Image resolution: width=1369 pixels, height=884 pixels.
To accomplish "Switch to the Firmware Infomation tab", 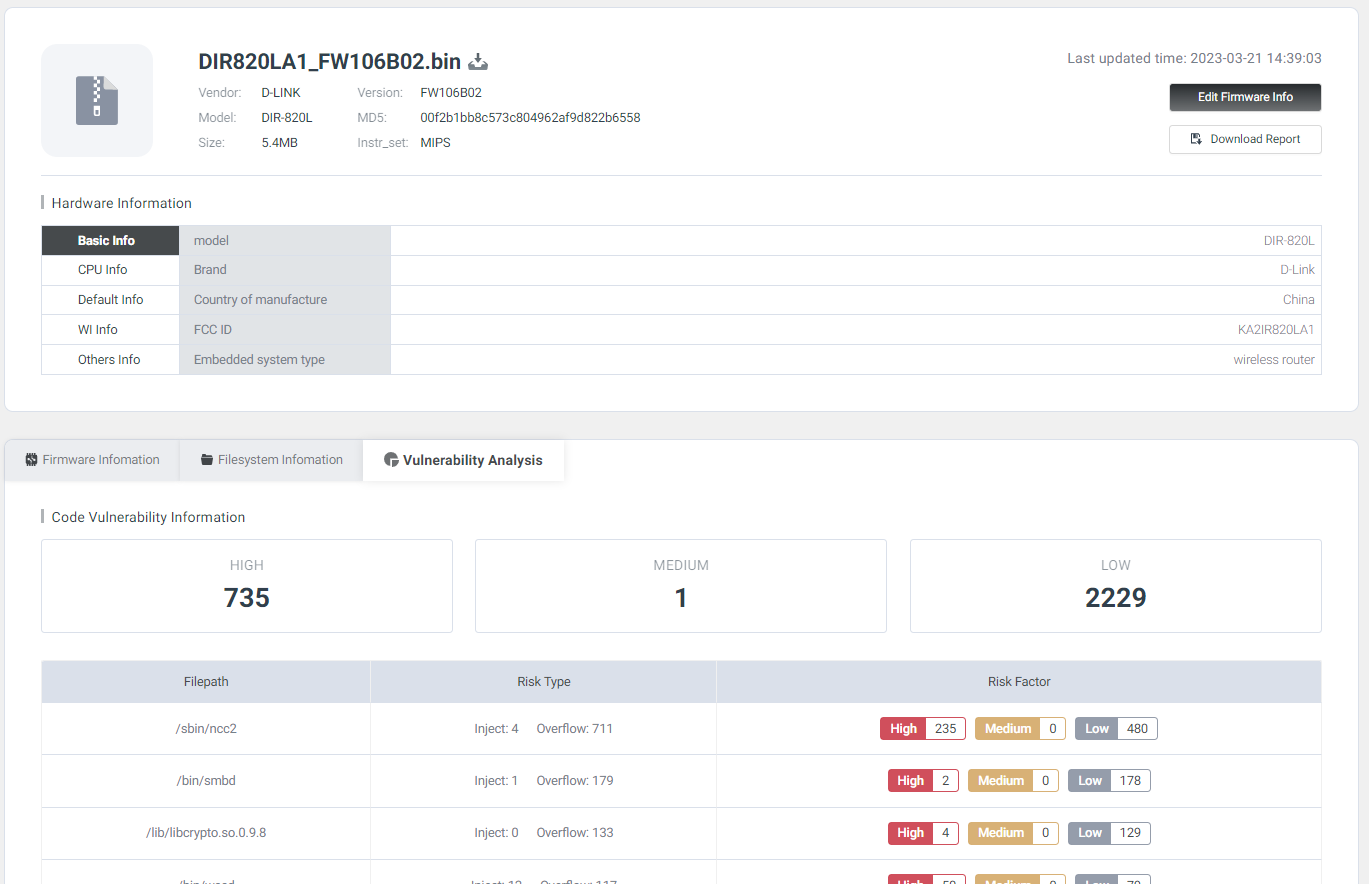I will pos(92,460).
